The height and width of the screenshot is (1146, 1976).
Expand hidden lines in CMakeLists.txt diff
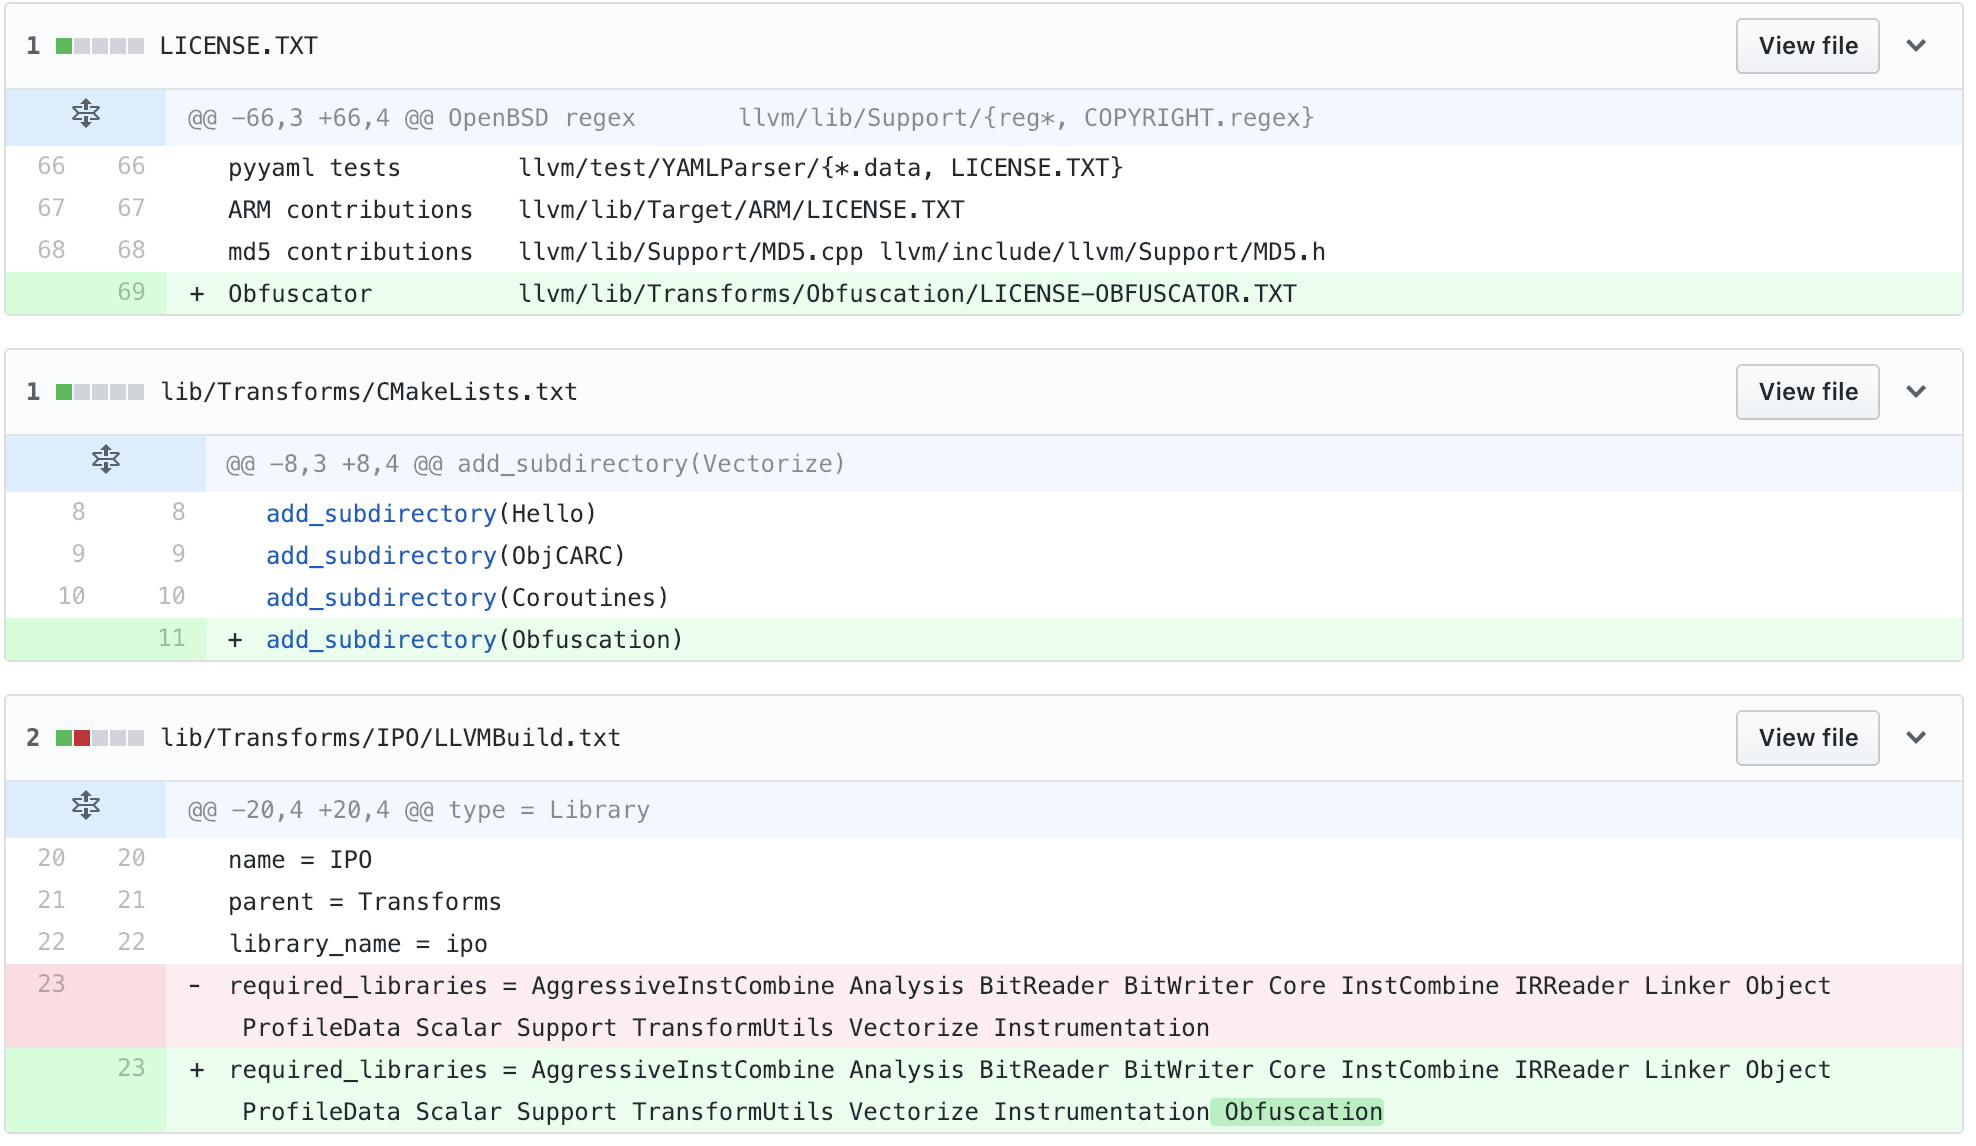[106, 460]
